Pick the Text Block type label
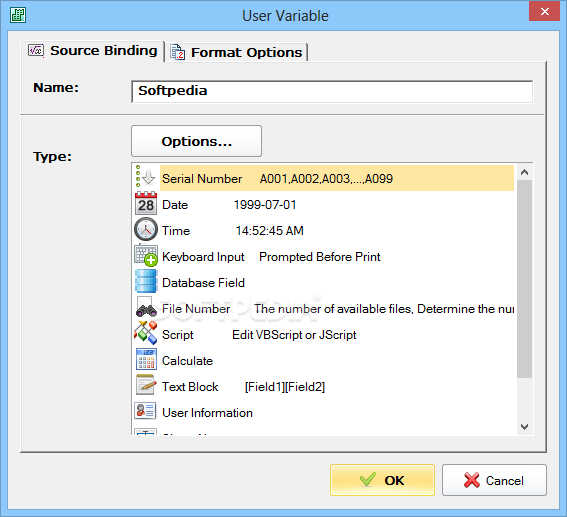Screen dimensions: 567x517 [190, 387]
